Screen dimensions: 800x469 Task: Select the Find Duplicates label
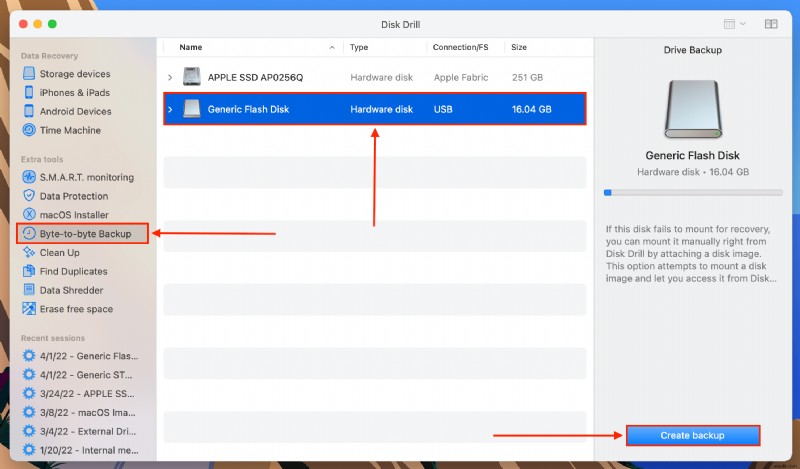tap(73, 271)
